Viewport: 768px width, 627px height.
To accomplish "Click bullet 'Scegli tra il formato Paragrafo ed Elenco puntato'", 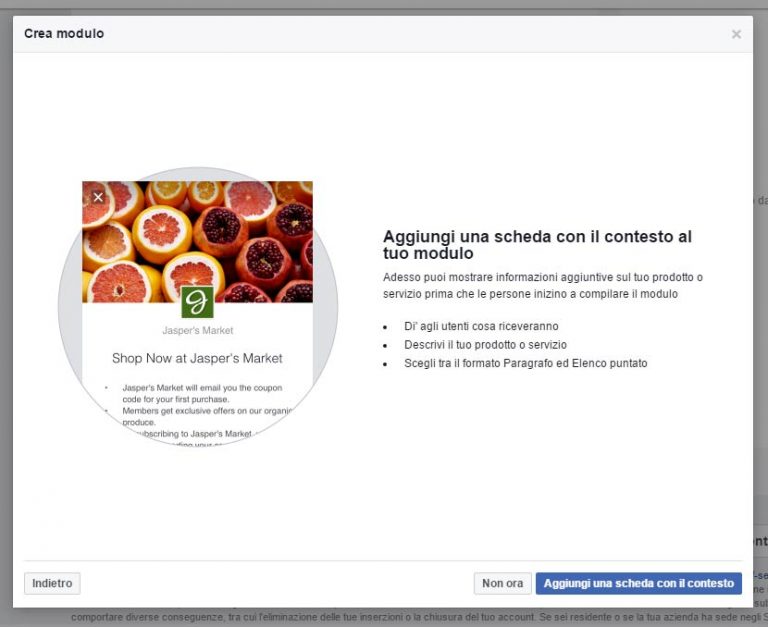I will [x=526, y=363].
